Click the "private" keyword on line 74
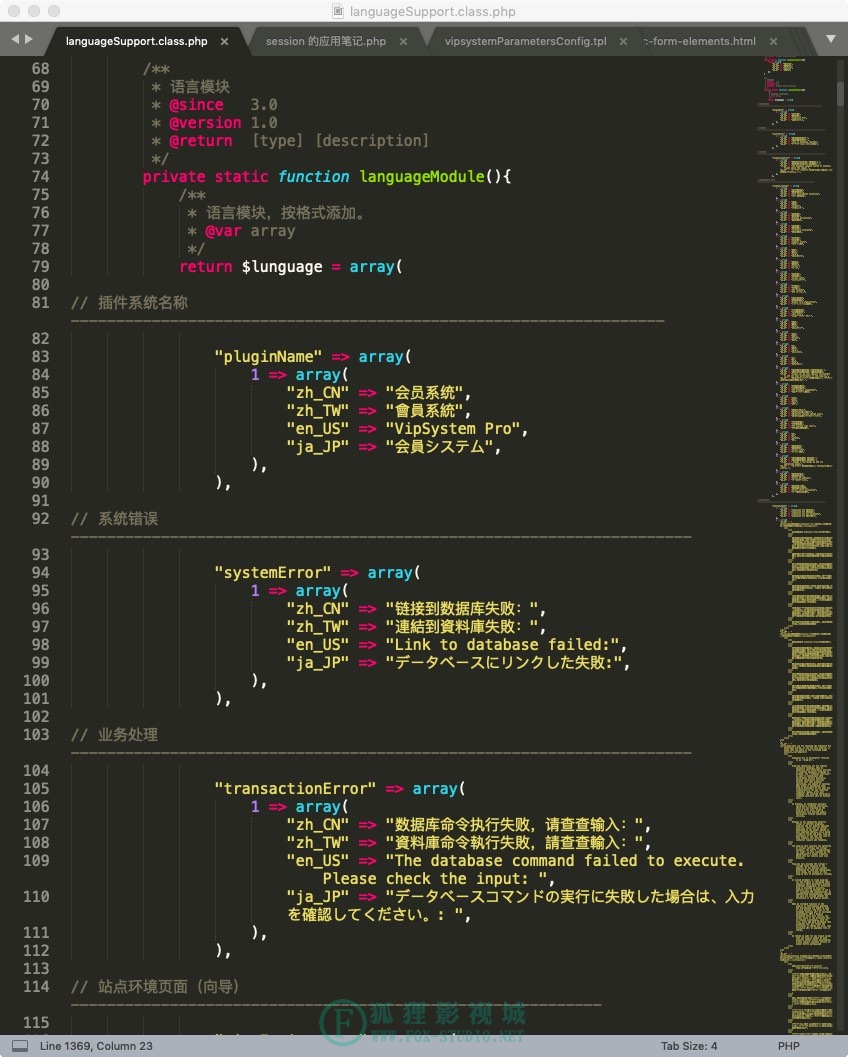The image size is (848, 1057). click(x=174, y=177)
